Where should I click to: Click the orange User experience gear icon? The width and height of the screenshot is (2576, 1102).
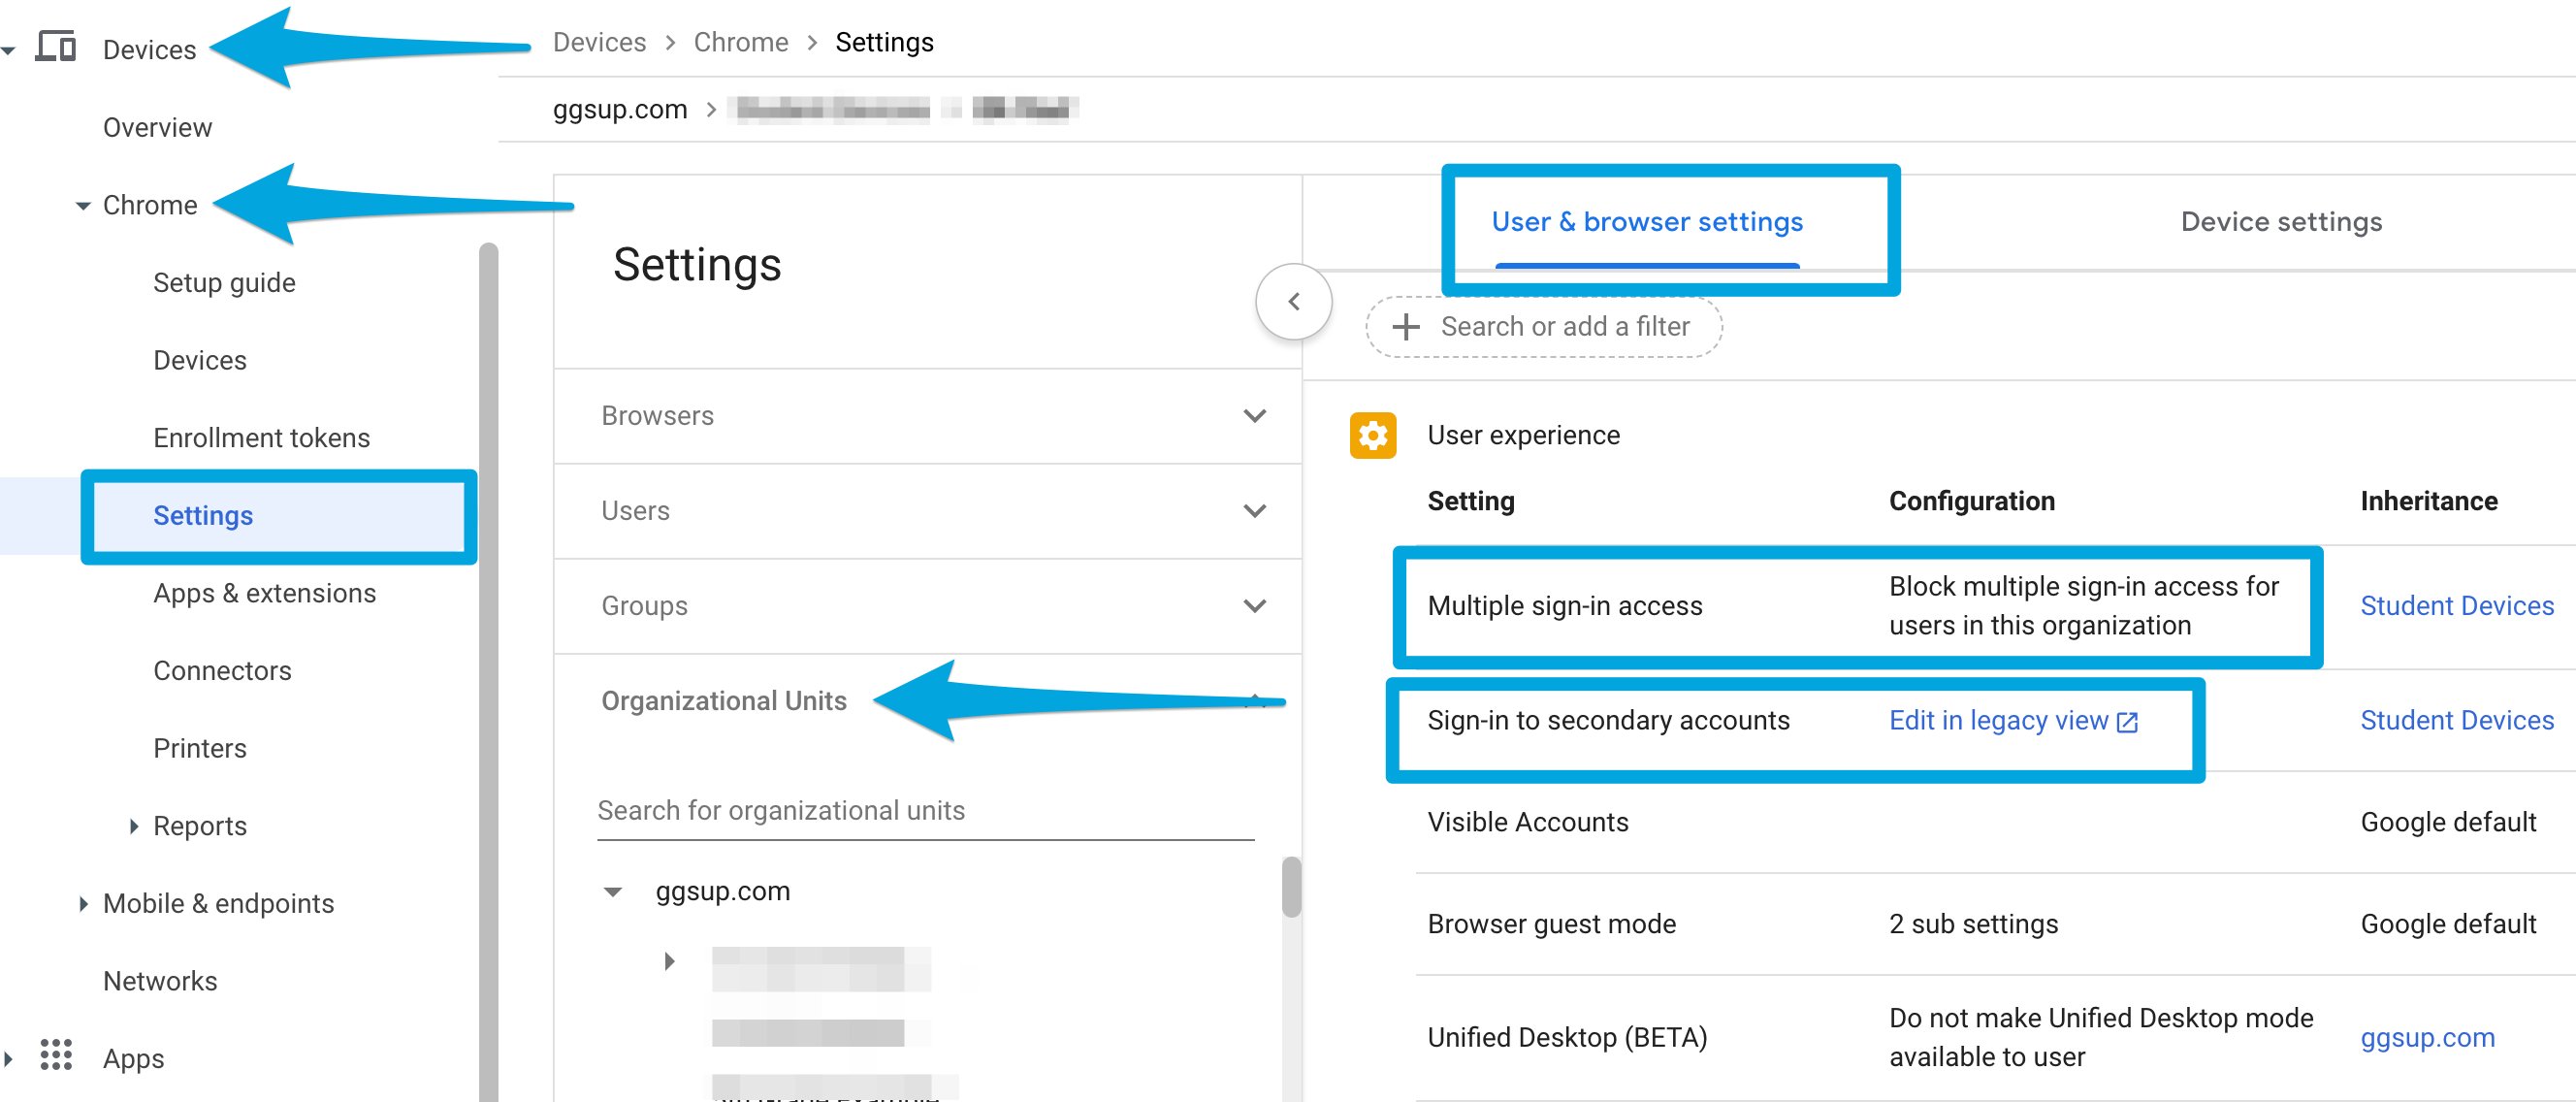(1373, 435)
